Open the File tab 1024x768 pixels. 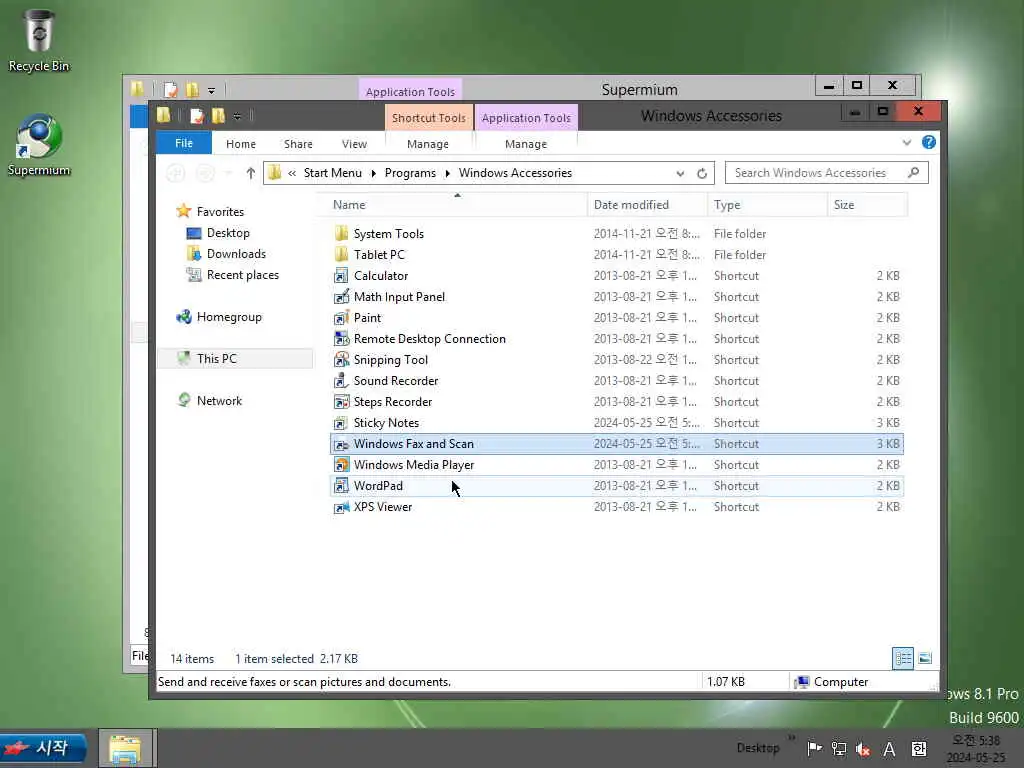coord(184,143)
